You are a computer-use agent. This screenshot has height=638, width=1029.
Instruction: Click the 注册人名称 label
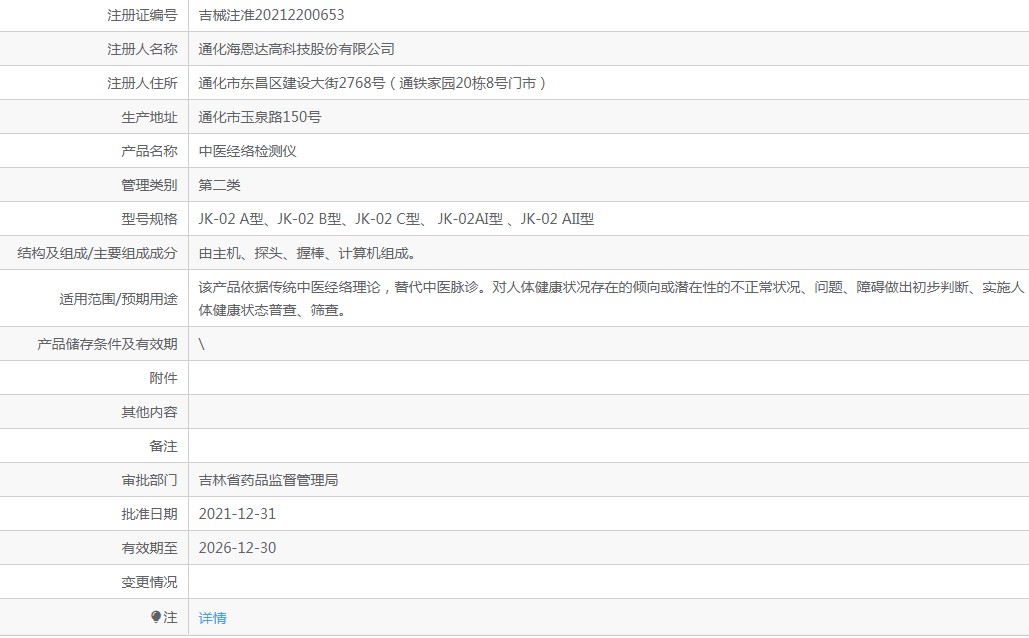(142, 49)
